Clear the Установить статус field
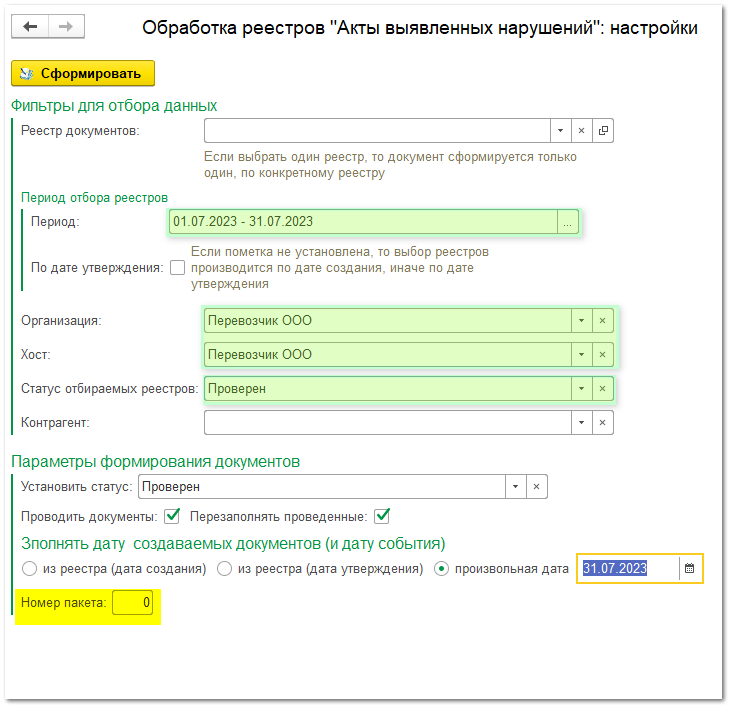Screen dimensions: 731x708 pyautogui.click(x=536, y=487)
